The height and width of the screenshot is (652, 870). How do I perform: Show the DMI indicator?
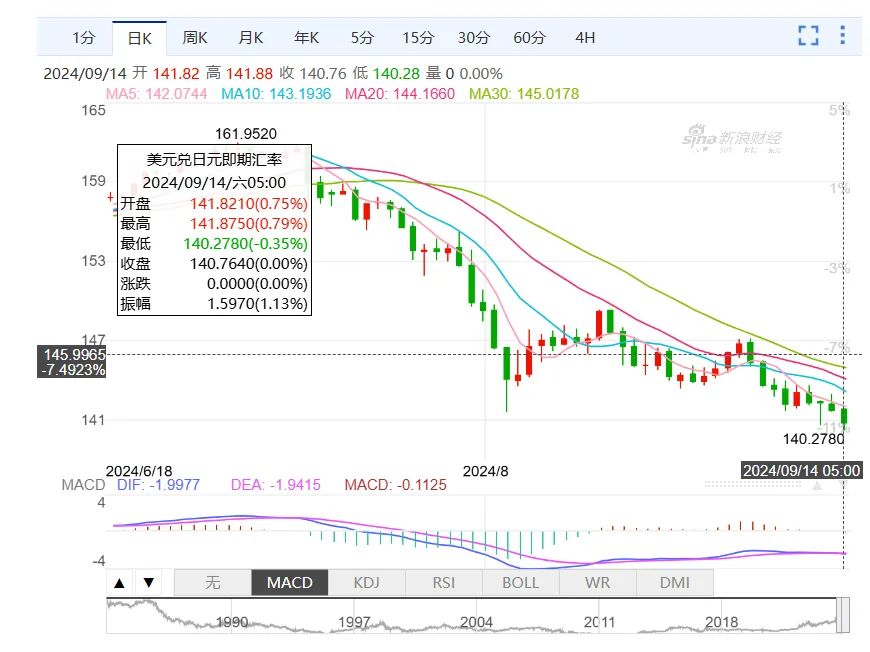(x=675, y=583)
